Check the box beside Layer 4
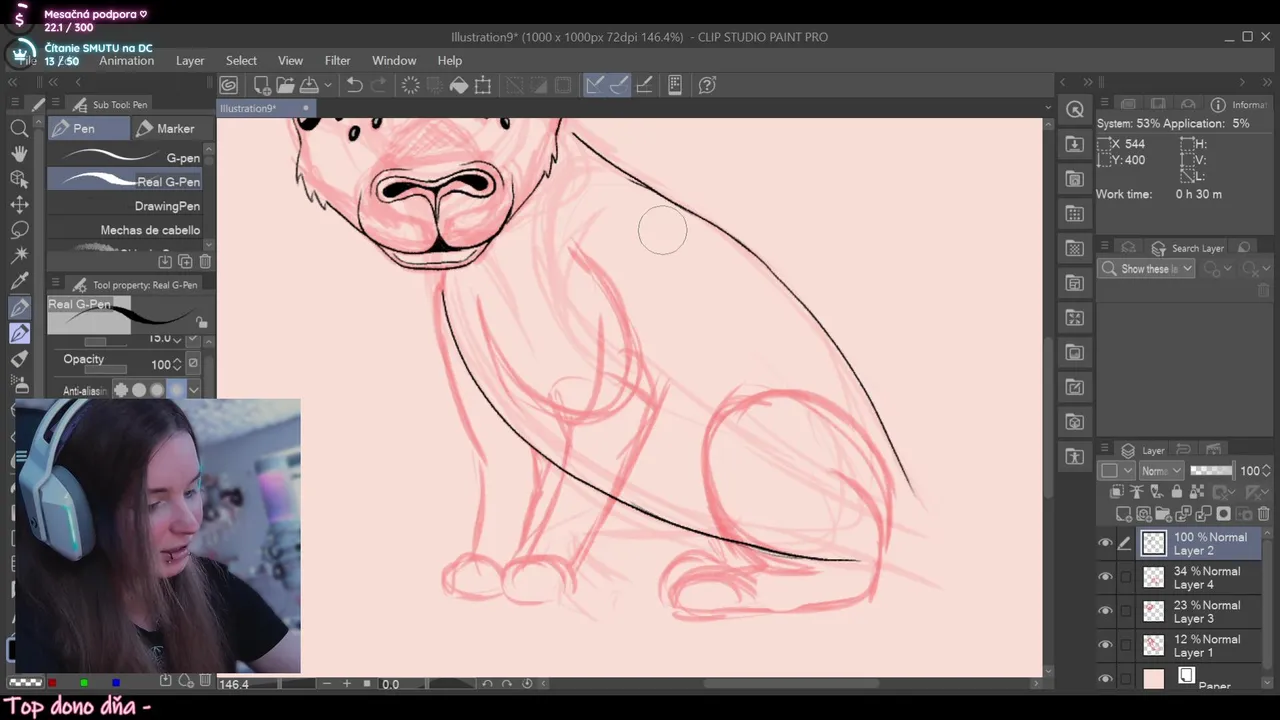 1125,577
